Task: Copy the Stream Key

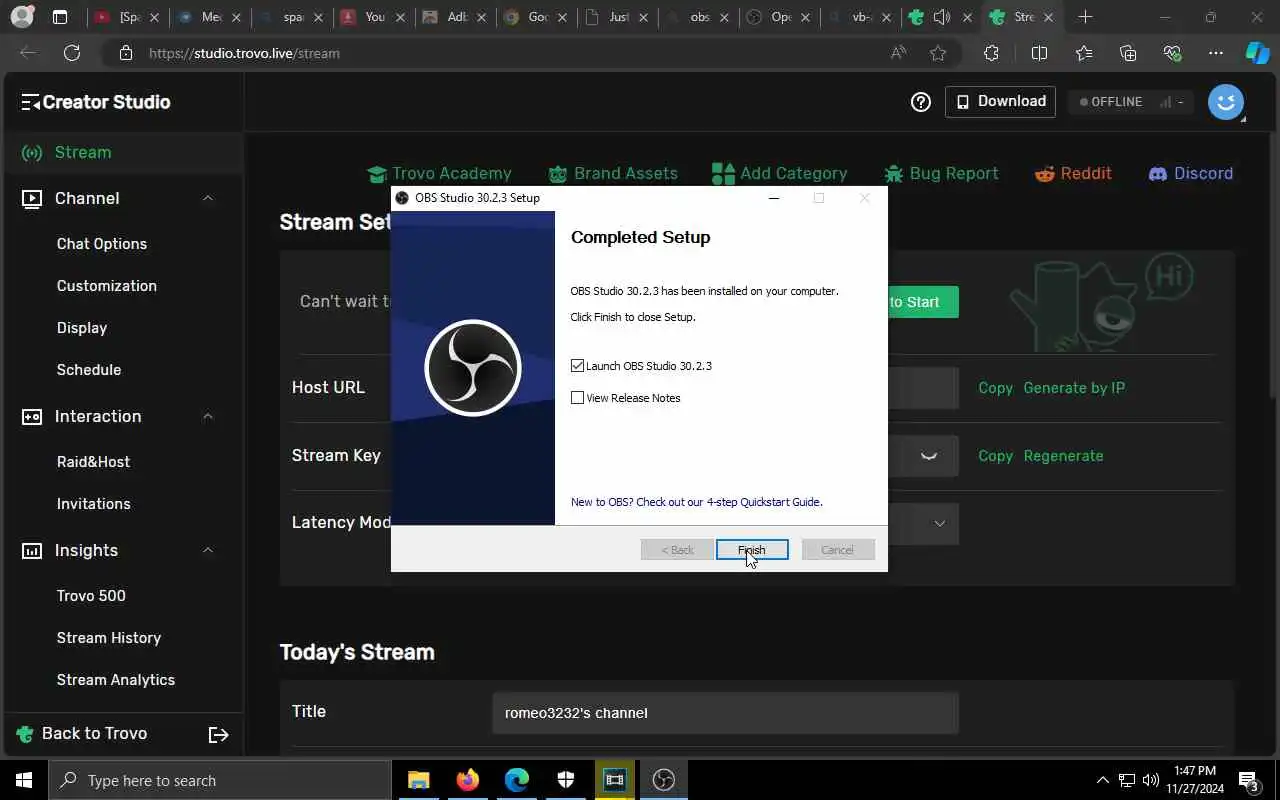Action: click(x=995, y=456)
